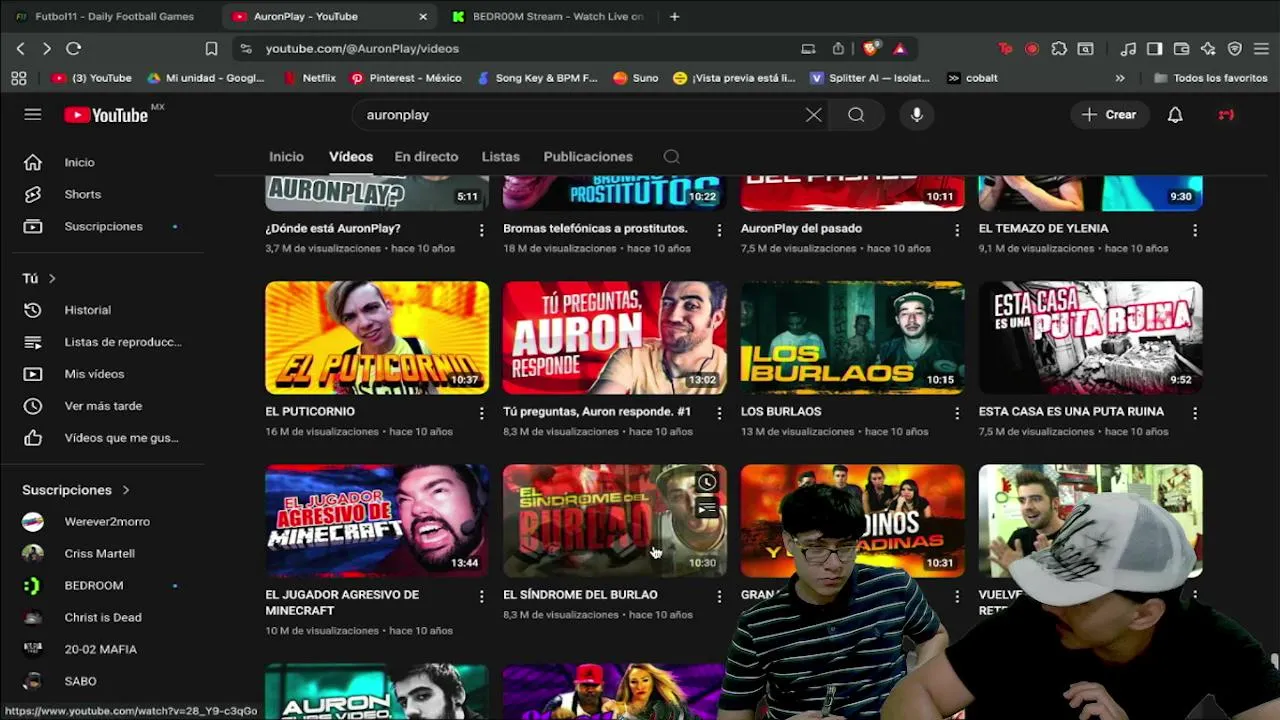Click the Brave Shields lion icon

872,48
